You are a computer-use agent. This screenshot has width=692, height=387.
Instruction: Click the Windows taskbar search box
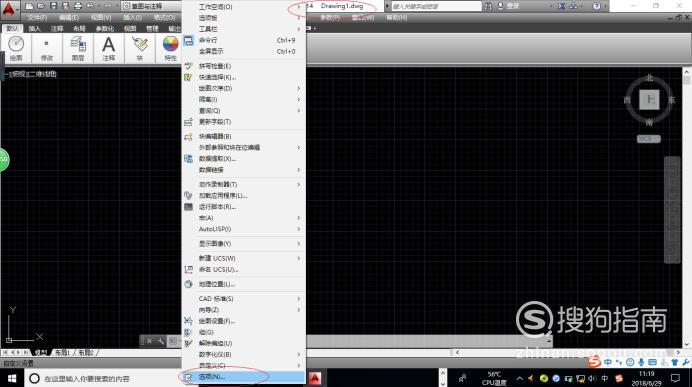point(102,379)
